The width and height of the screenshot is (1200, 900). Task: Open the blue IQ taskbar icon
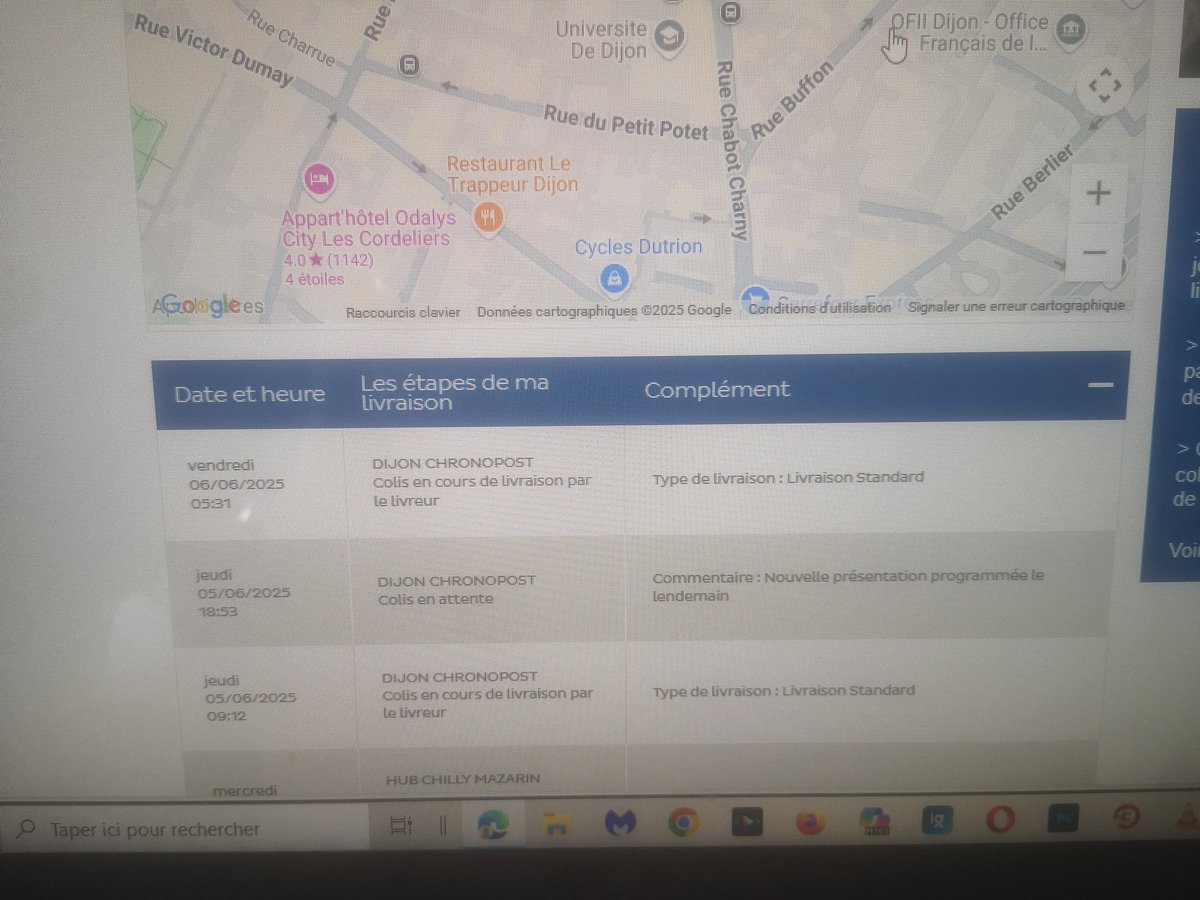(939, 821)
